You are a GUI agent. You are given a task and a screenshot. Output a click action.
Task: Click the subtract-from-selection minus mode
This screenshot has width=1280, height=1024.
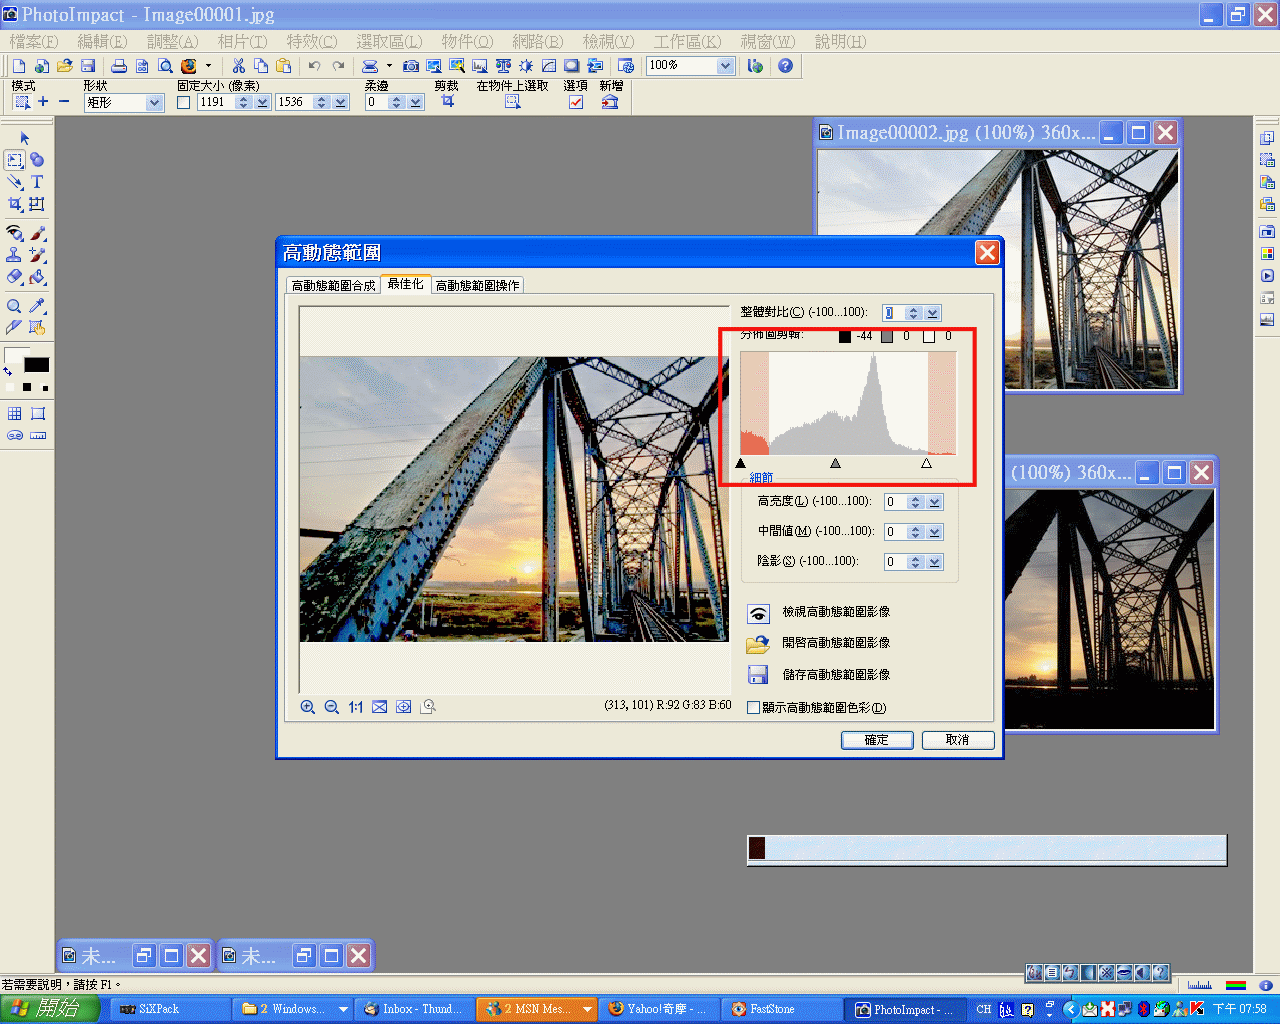click(64, 102)
